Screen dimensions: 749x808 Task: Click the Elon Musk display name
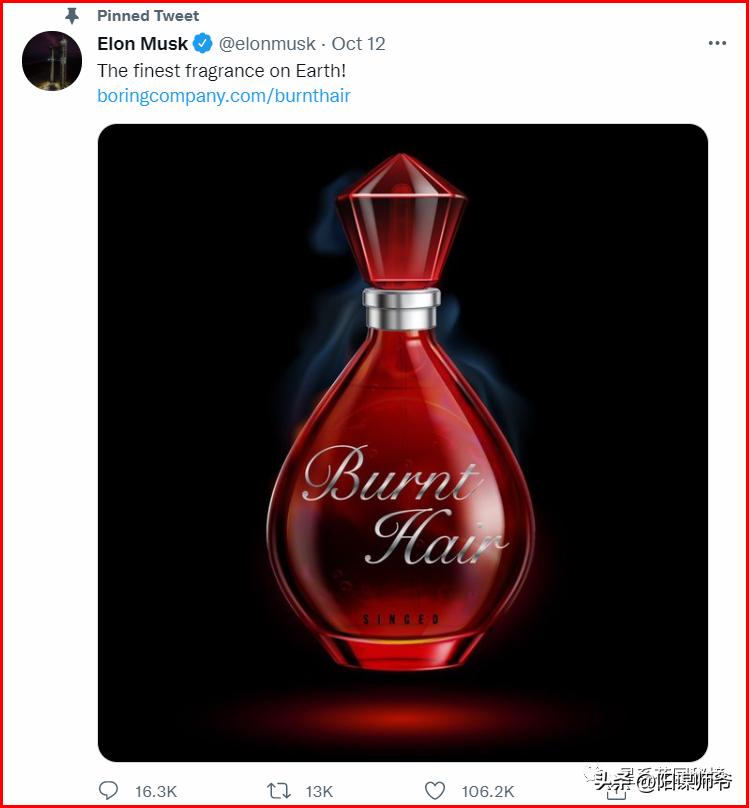[142, 44]
